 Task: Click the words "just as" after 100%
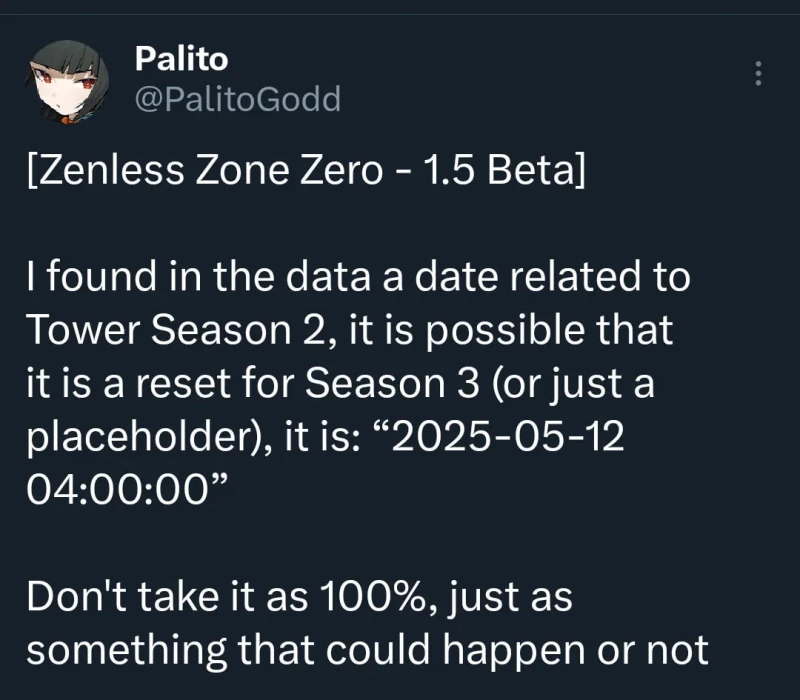click(x=506, y=599)
